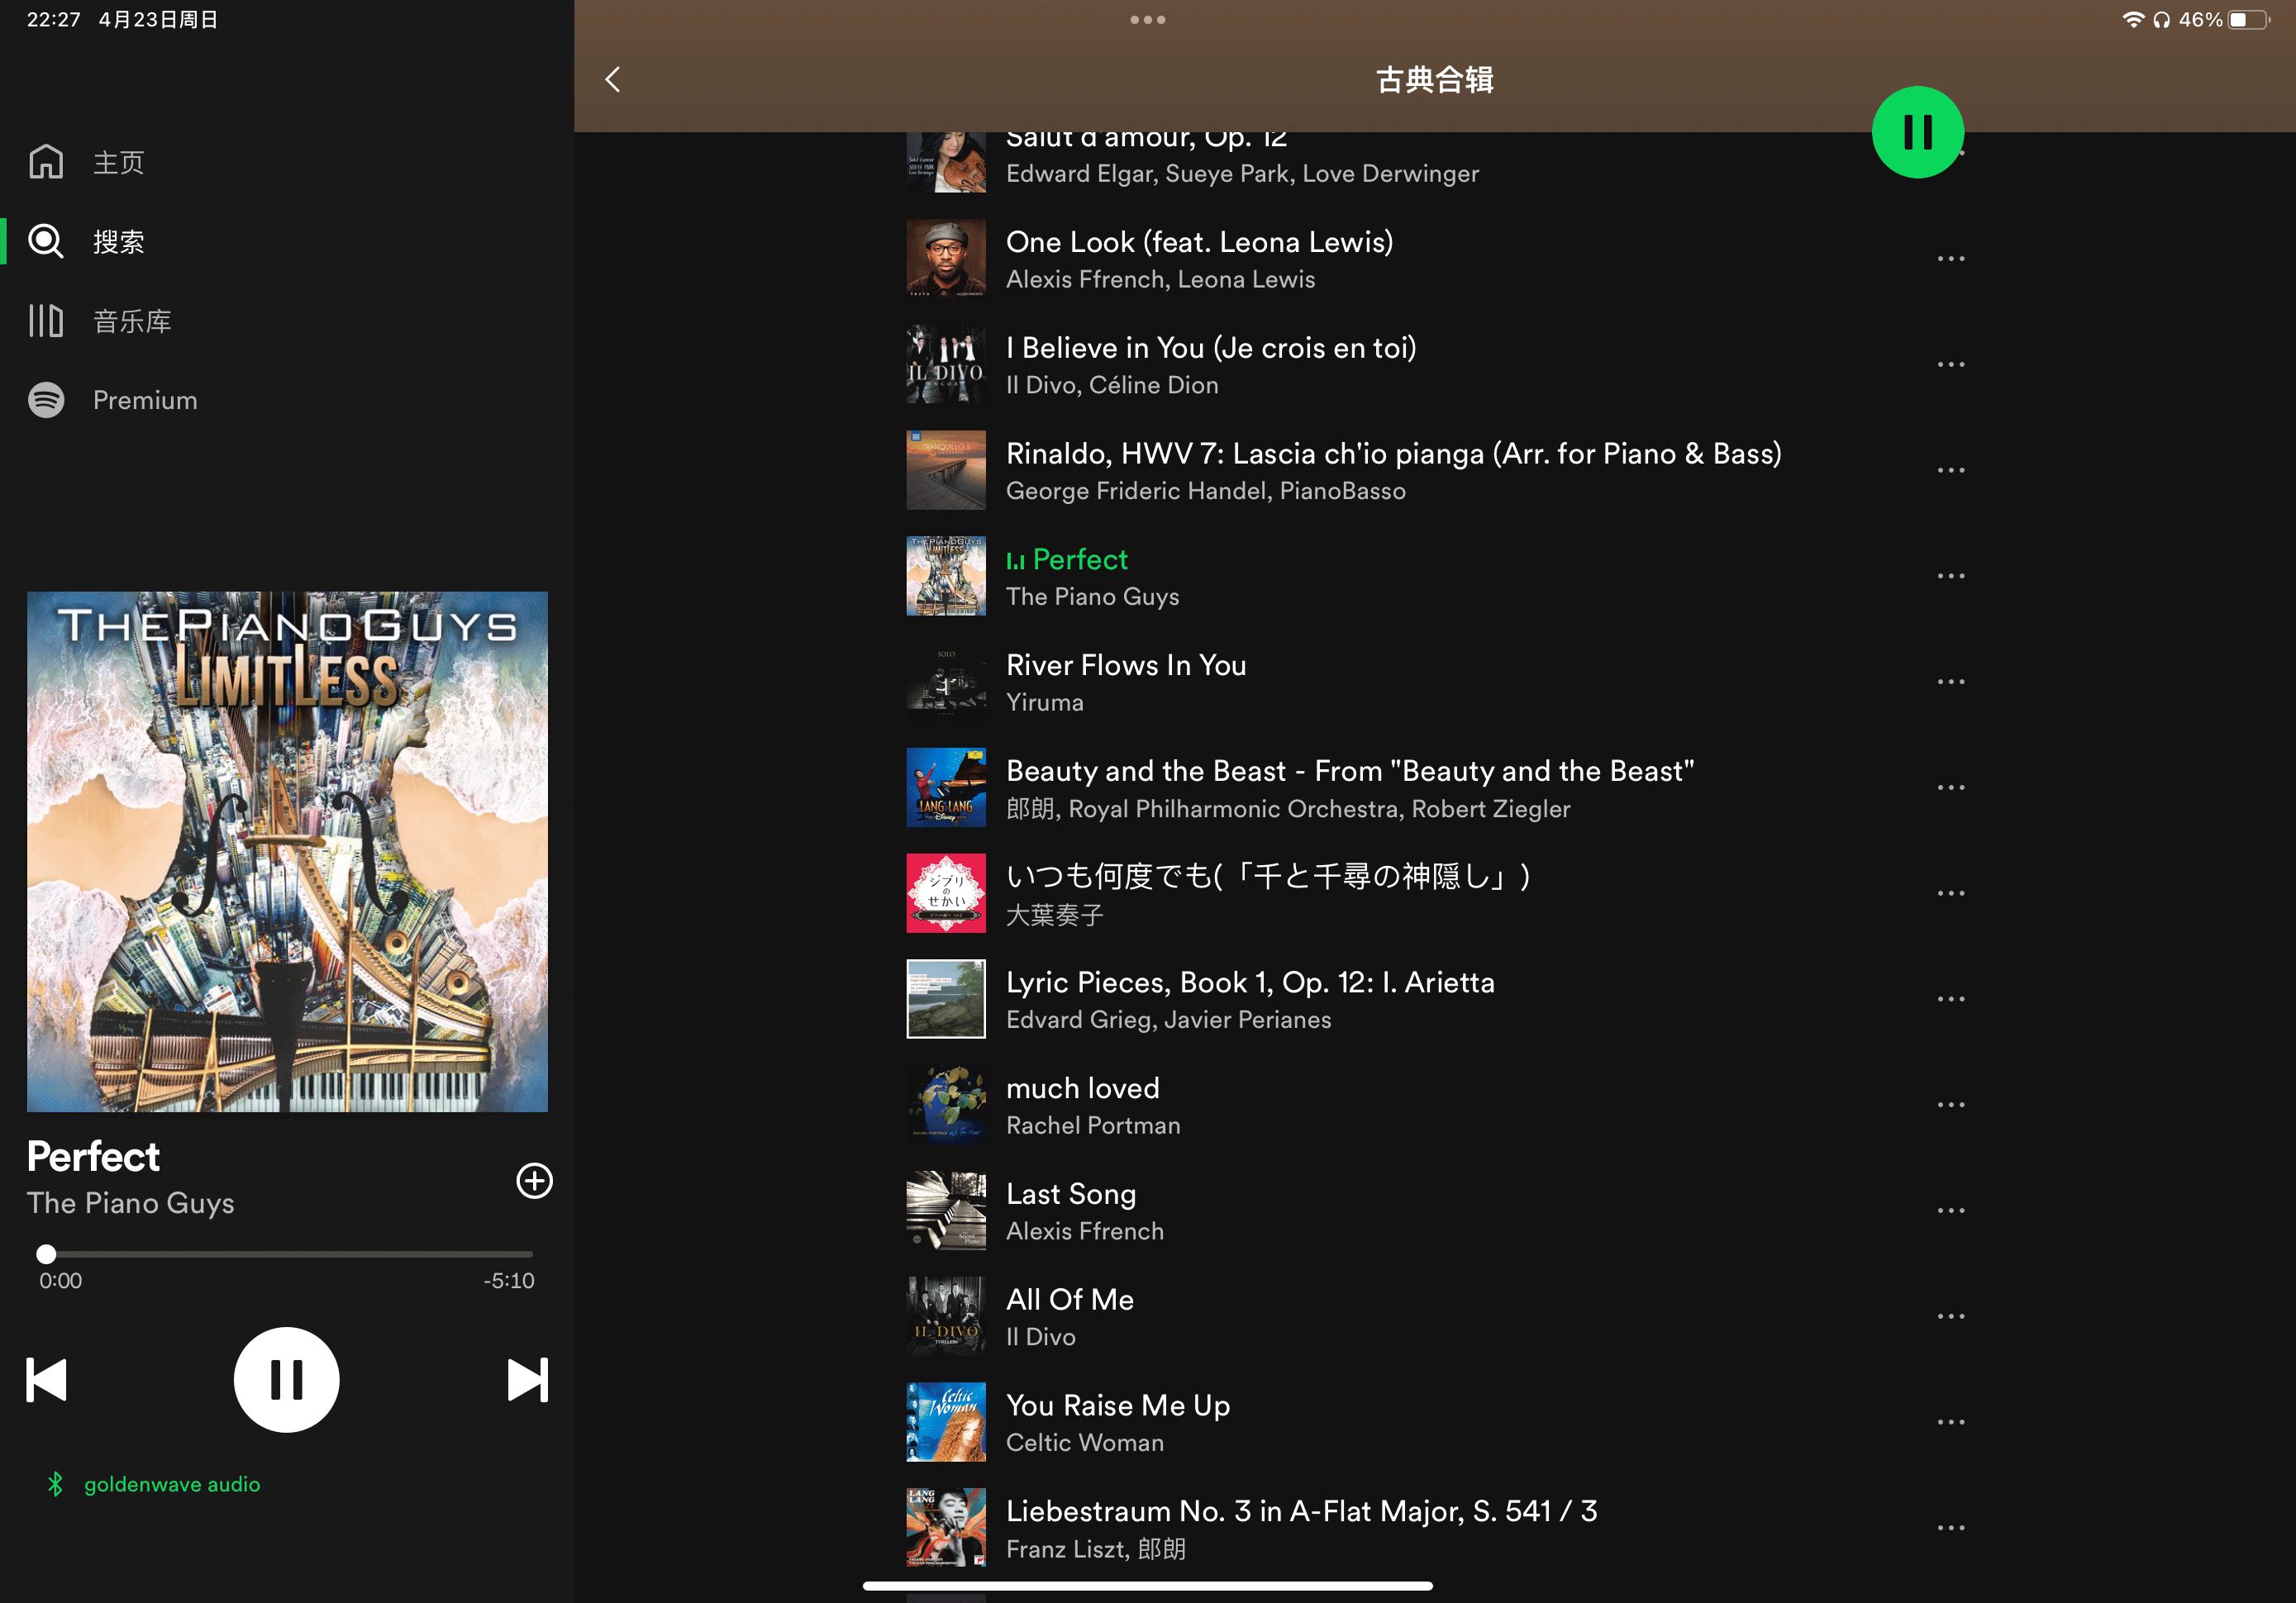Open more options for much loved
Image resolution: width=2296 pixels, height=1603 pixels.
(x=1950, y=1105)
